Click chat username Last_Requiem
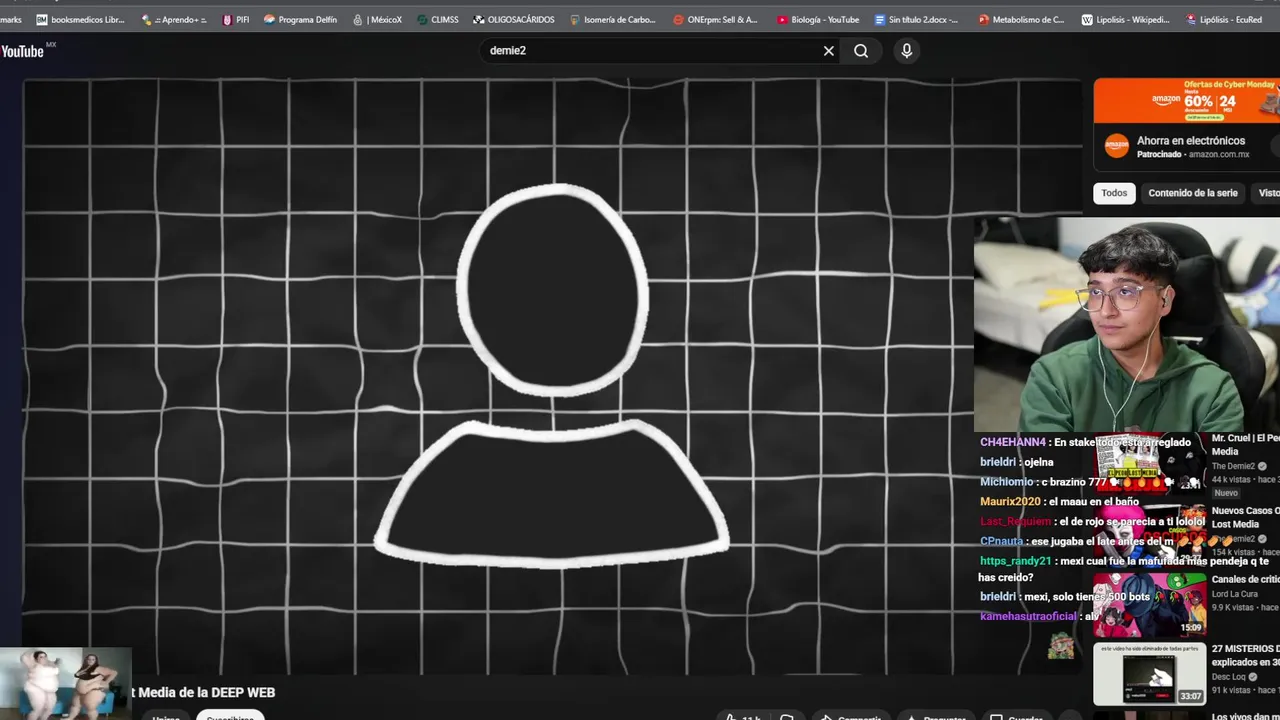Image resolution: width=1280 pixels, height=720 pixels. [x=1016, y=521]
